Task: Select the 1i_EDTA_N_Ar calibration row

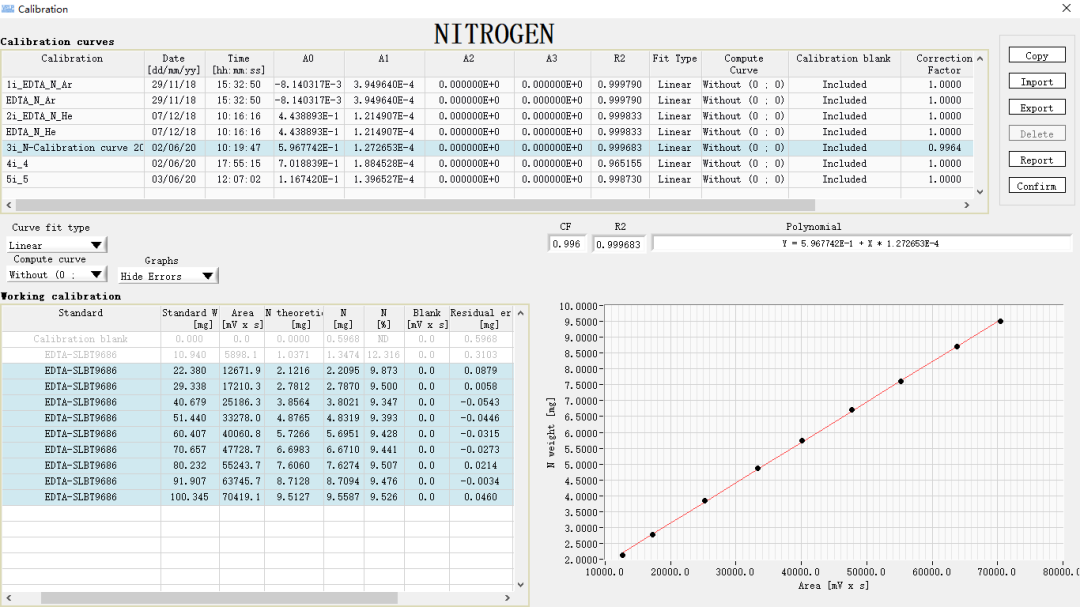Action: coord(72,85)
